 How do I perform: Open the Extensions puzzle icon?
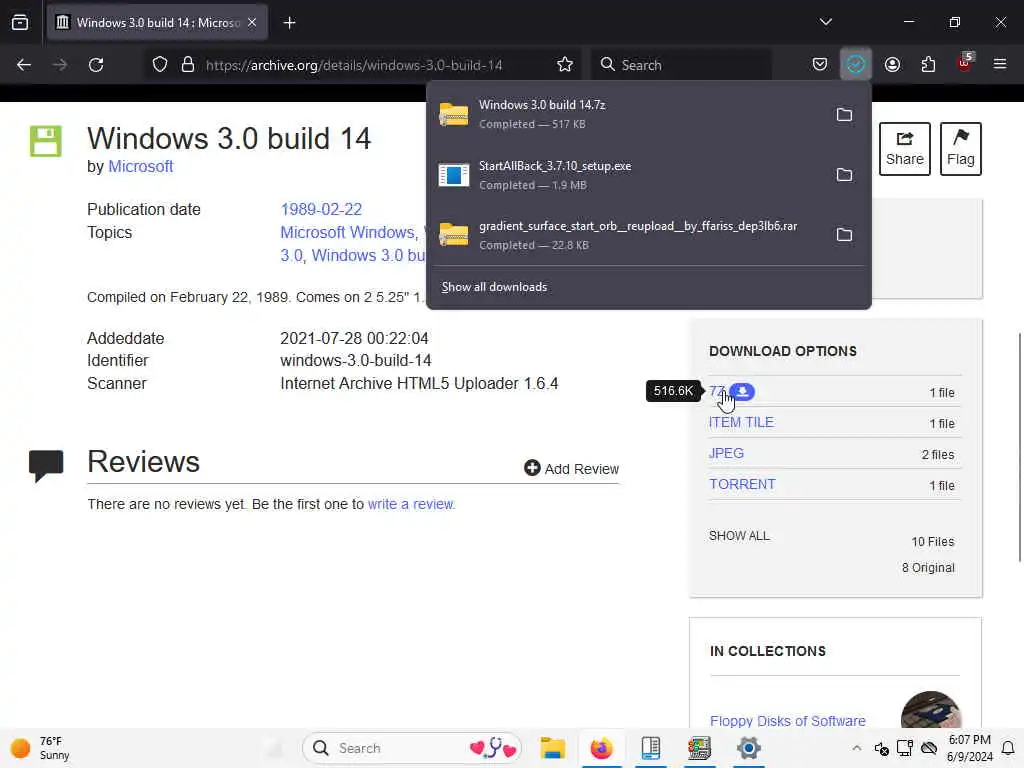pos(928,64)
